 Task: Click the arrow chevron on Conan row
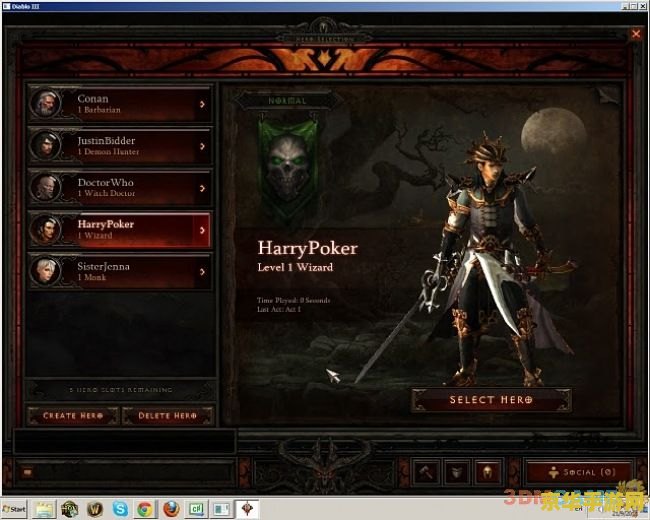coord(202,104)
